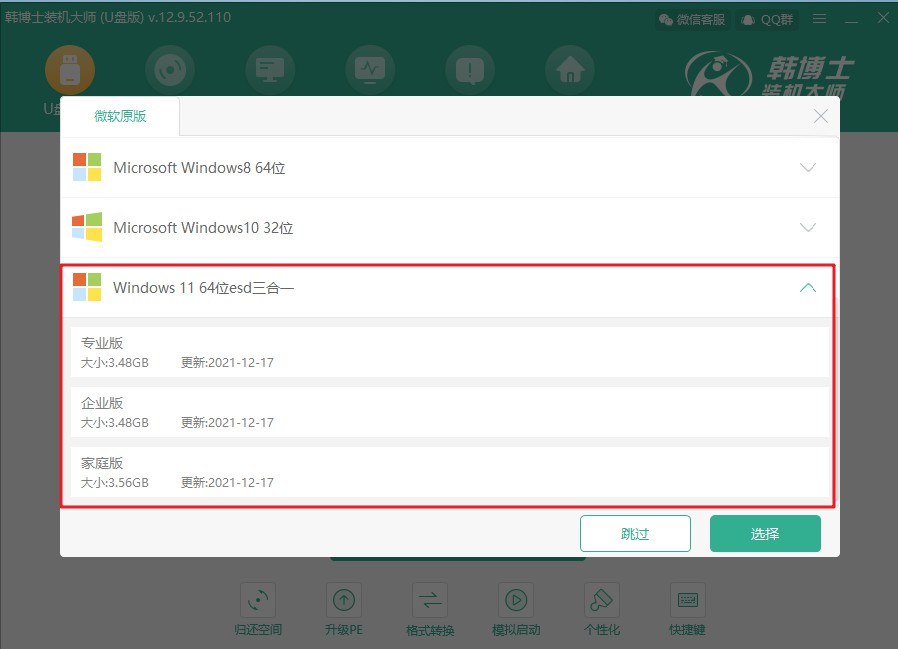The height and width of the screenshot is (649, 898).
Task: Expand Microsoft Windows10 32位 chevron
Action: click(808, 228)
